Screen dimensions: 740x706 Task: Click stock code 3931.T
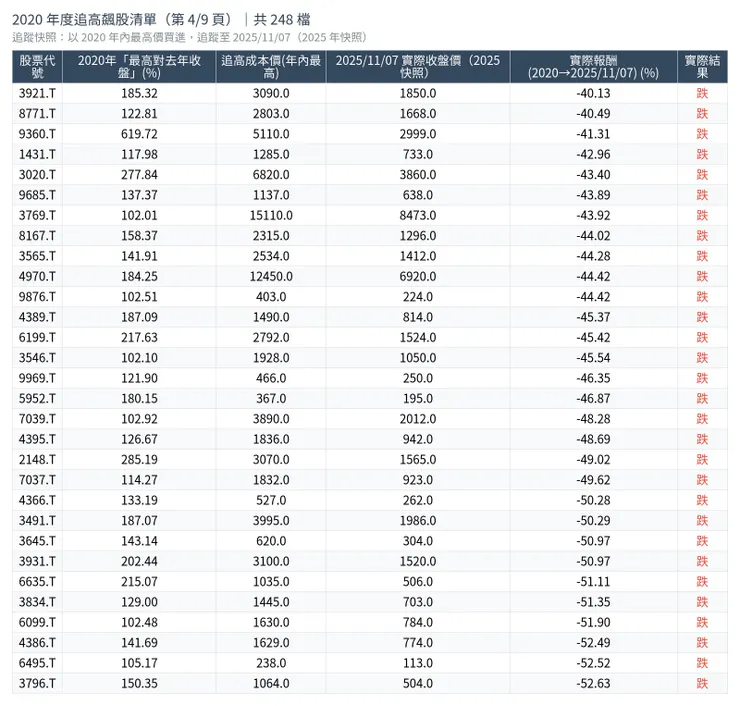point(37,561)
